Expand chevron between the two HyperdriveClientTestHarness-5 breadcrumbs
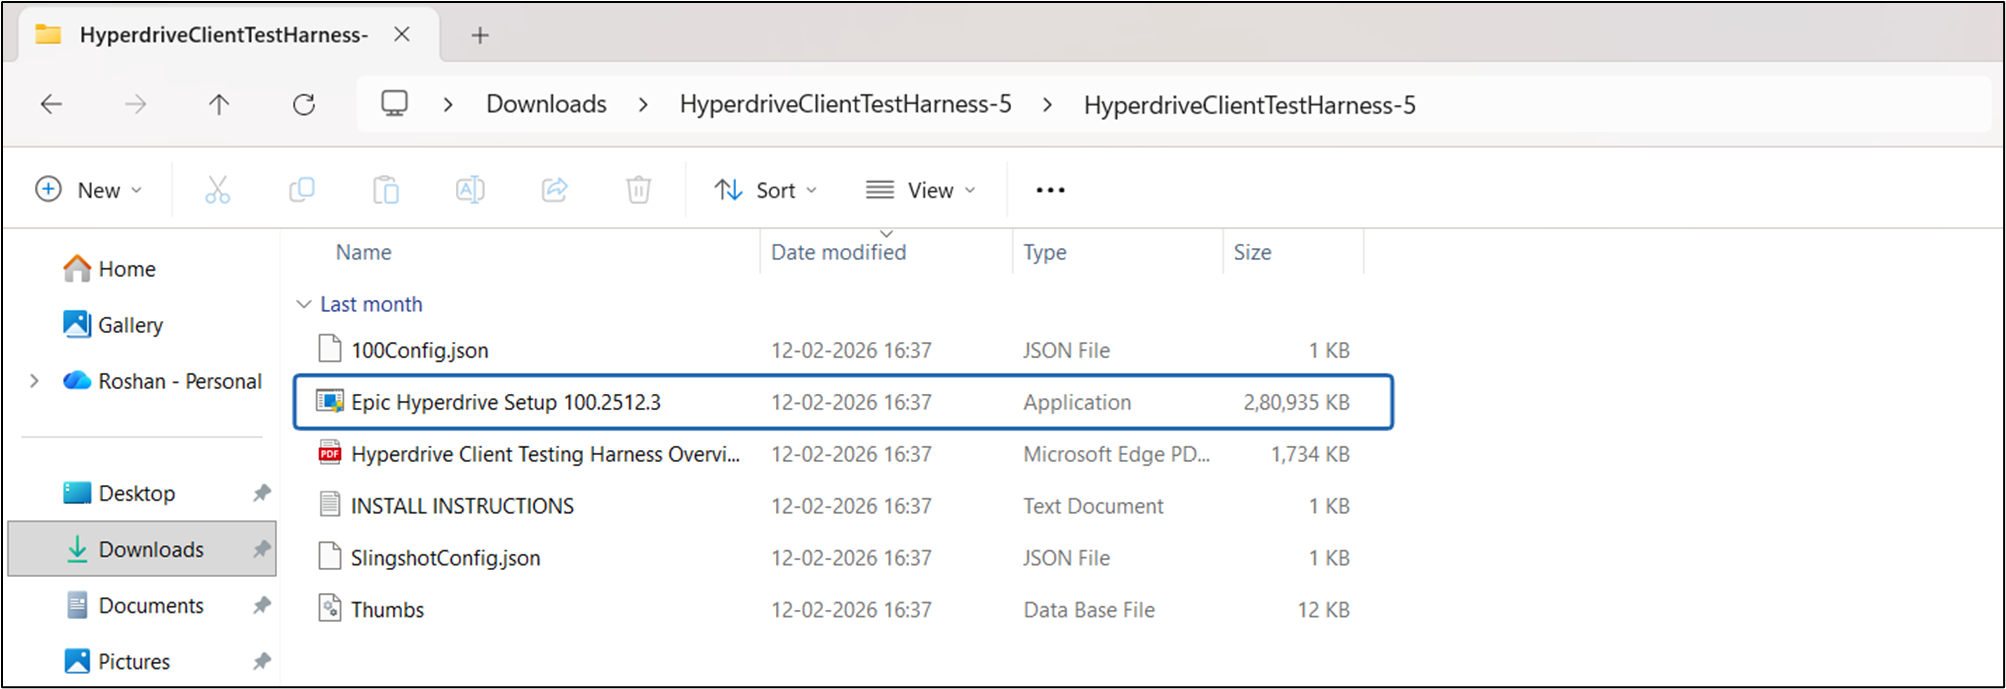Image resolution: width=2006 pixels, height=689 pixels. pos(1047,104)
